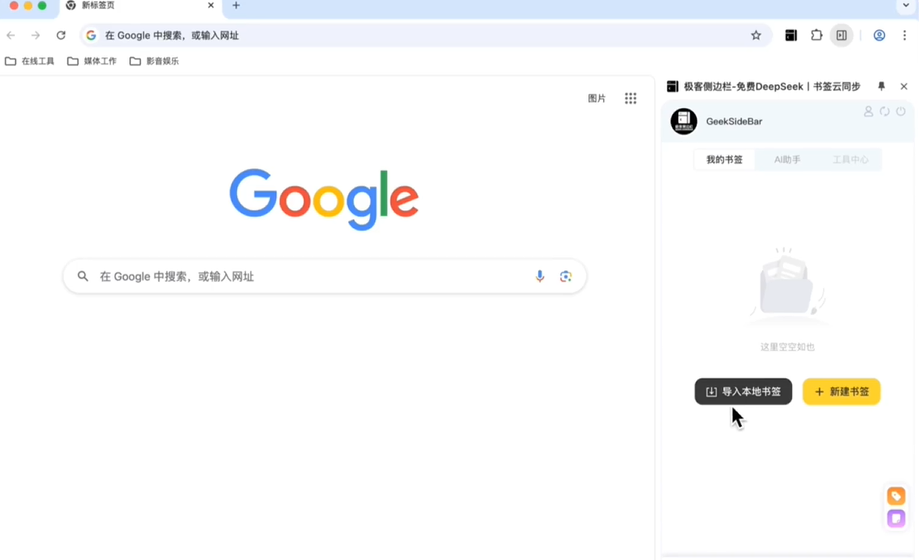Open a new tab with plus button

(236, 5)
